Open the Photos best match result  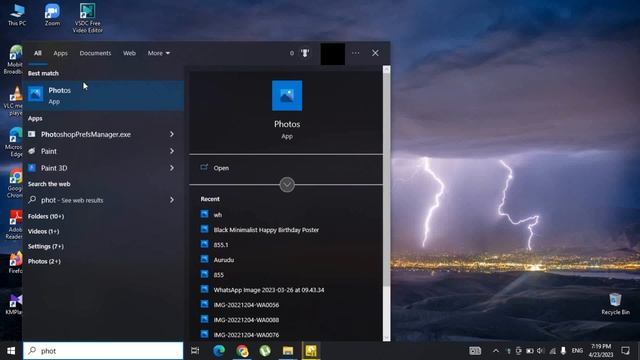coord(103,95)
